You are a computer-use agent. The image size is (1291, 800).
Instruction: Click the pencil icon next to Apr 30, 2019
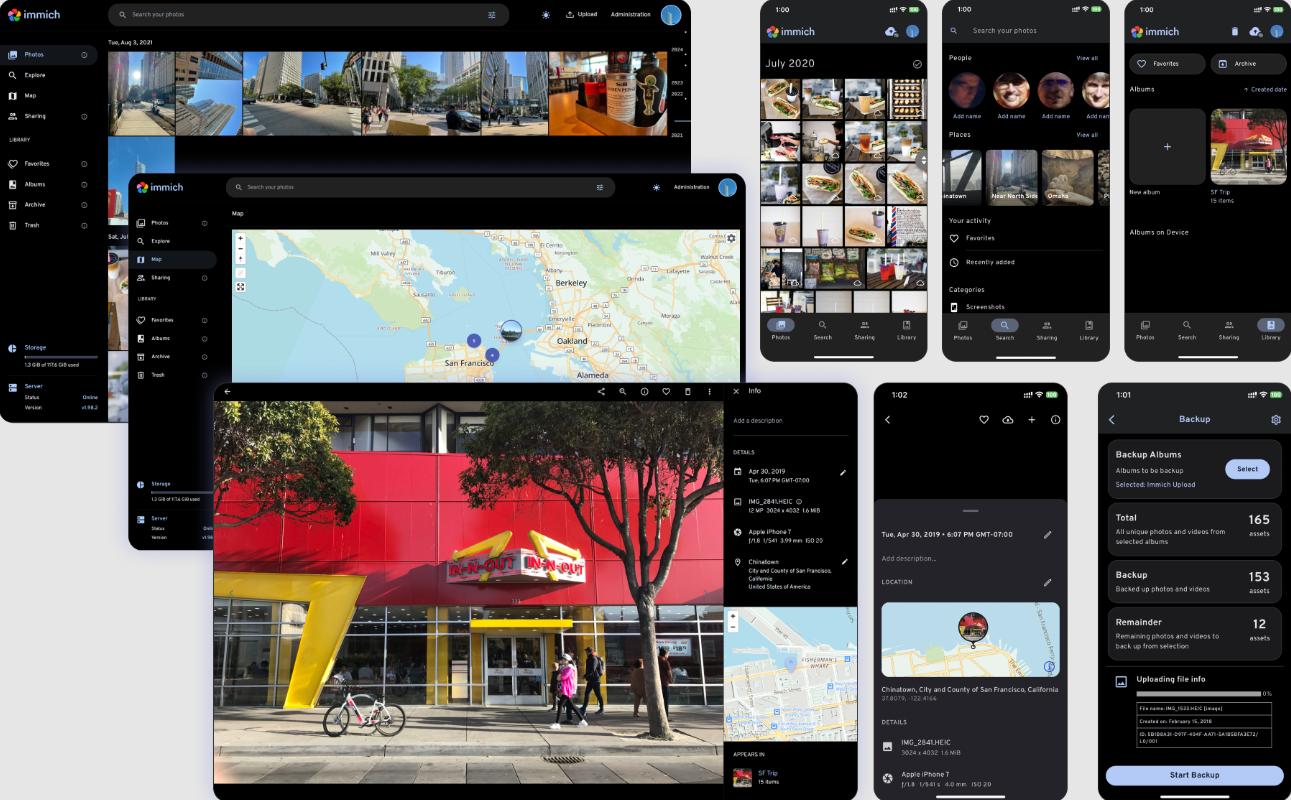click(x=843, y=472)
